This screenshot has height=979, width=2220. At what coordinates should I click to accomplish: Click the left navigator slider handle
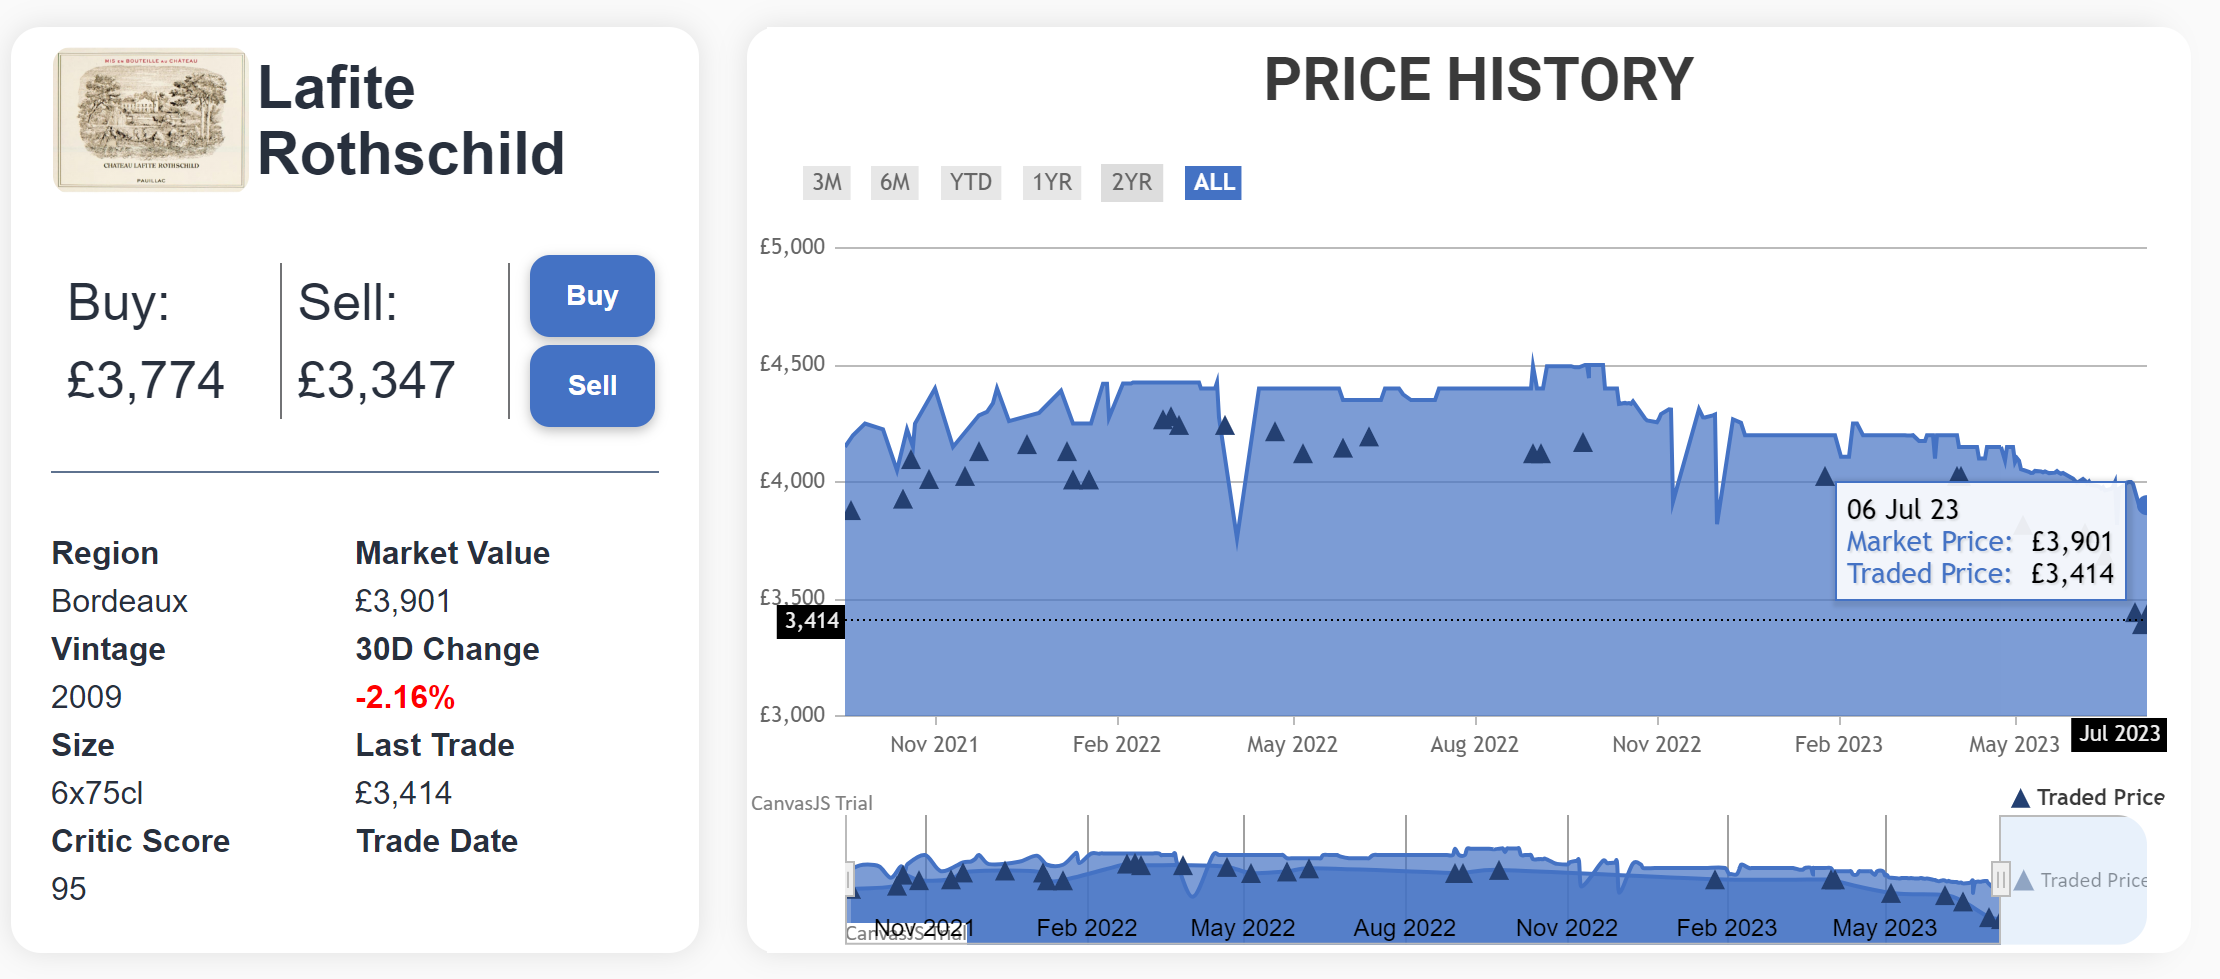(849, 879)
